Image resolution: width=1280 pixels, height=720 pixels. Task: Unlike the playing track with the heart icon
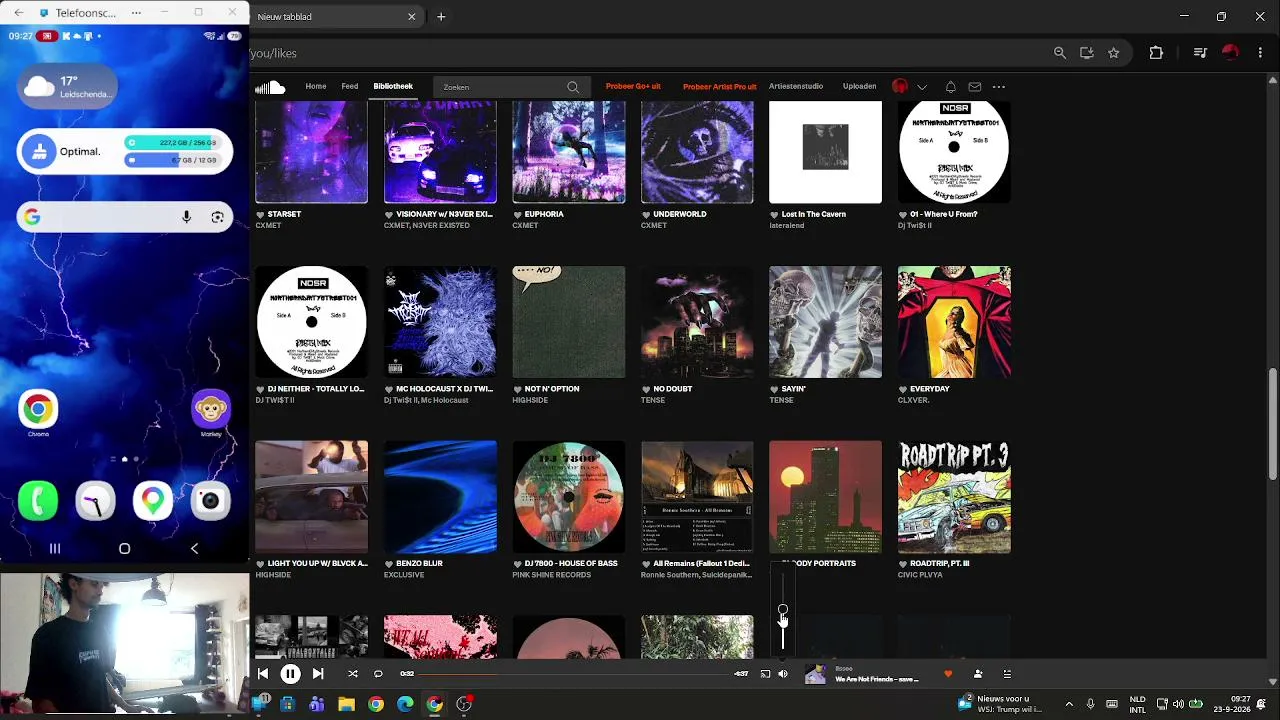tap(948, 674)
